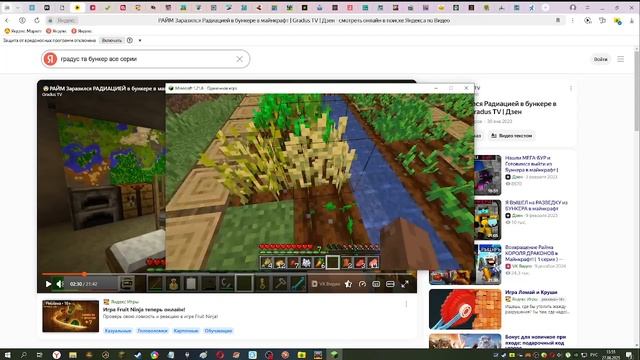Image resolution: width=640 pixels, height=360 pixels.
Task: Open Яндекс Маркет bookmark
Action: [x=23, y=31]
